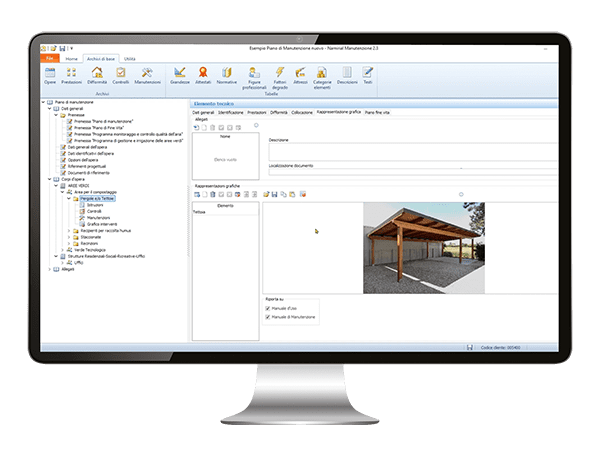600x450 pixels.
Task: Toggle the Manuale di Manutenzione checkbox
Action: pyautogui.click(x=269, y=317)
